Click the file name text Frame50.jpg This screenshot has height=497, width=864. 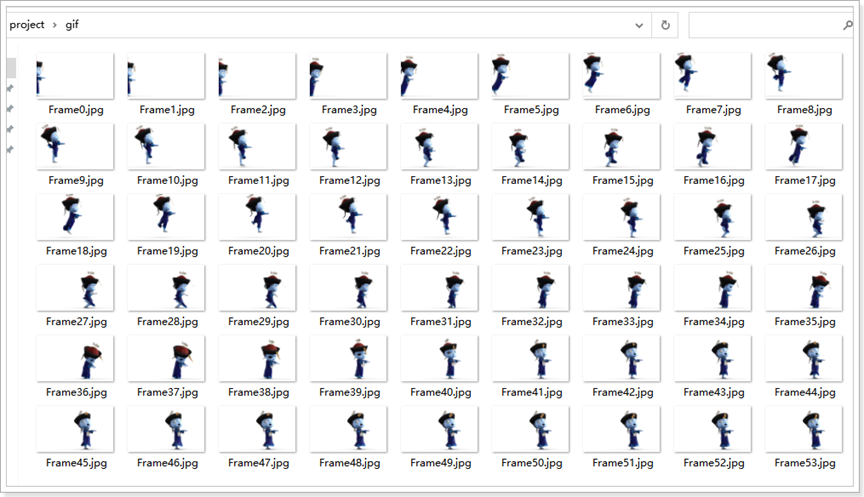pos(532,463)
